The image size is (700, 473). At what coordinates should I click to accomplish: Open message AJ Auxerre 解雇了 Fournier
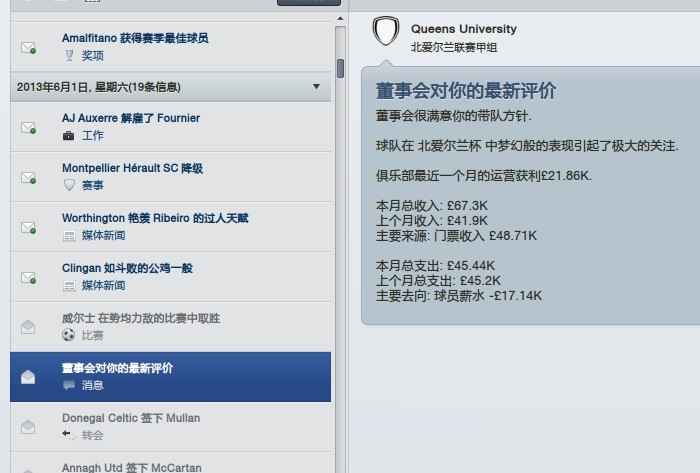click(x=171, y=127)
